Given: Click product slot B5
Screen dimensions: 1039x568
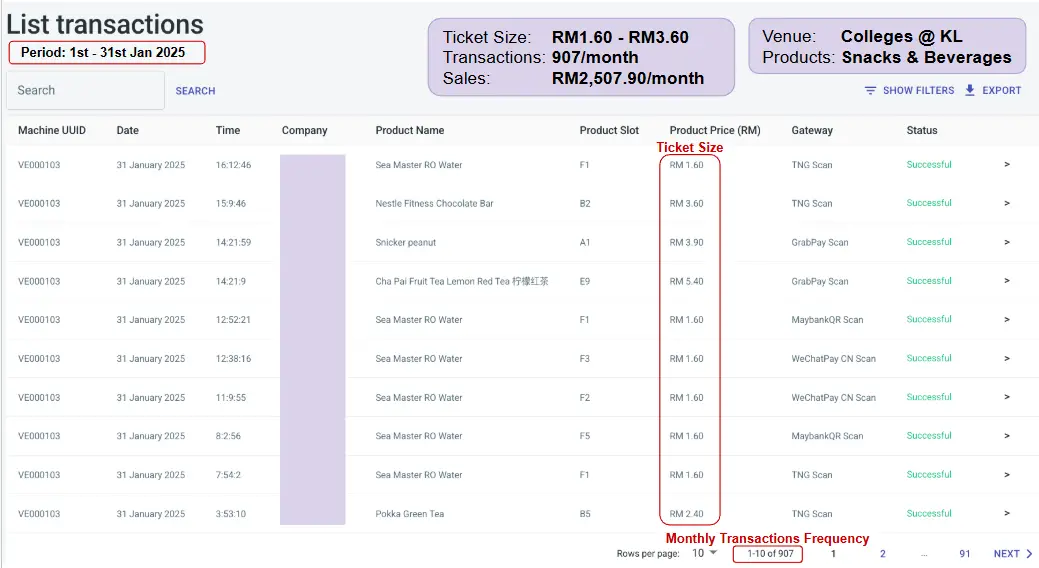Looking at the screenshot, I should tap(585, 514).
